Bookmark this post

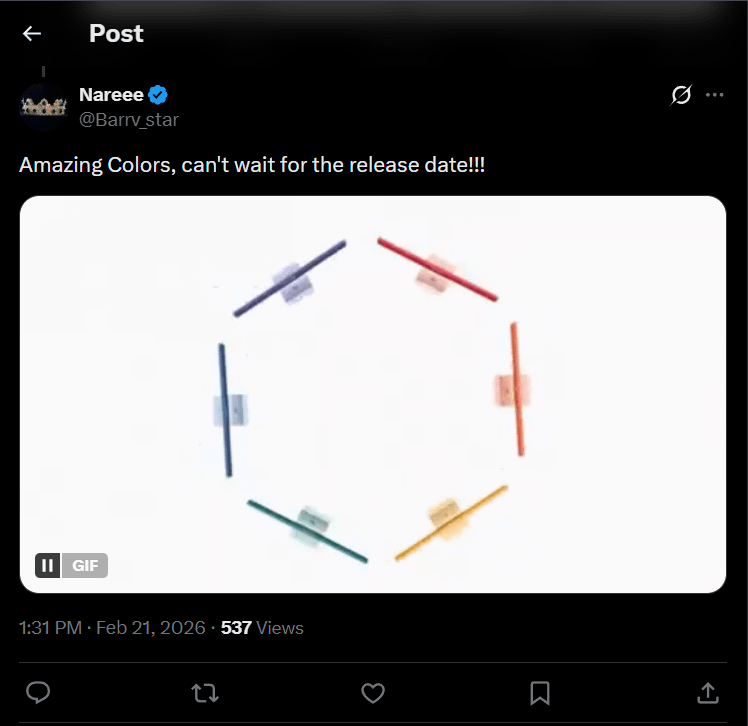pos(540,692)
